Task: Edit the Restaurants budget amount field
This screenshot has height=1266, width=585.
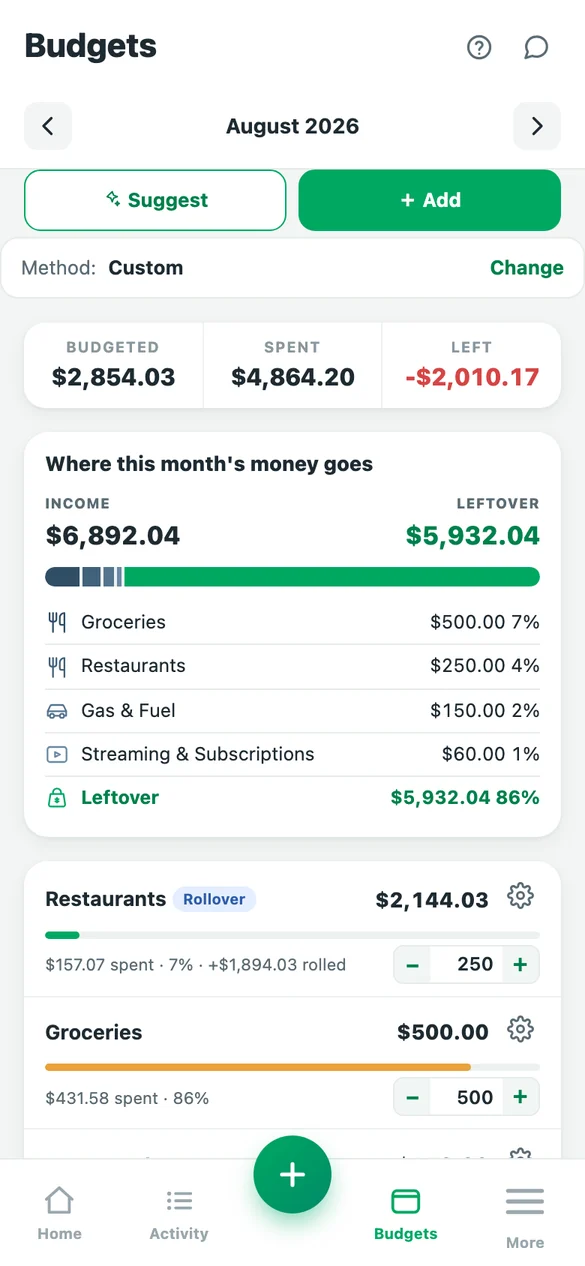Action: point(466,965)
